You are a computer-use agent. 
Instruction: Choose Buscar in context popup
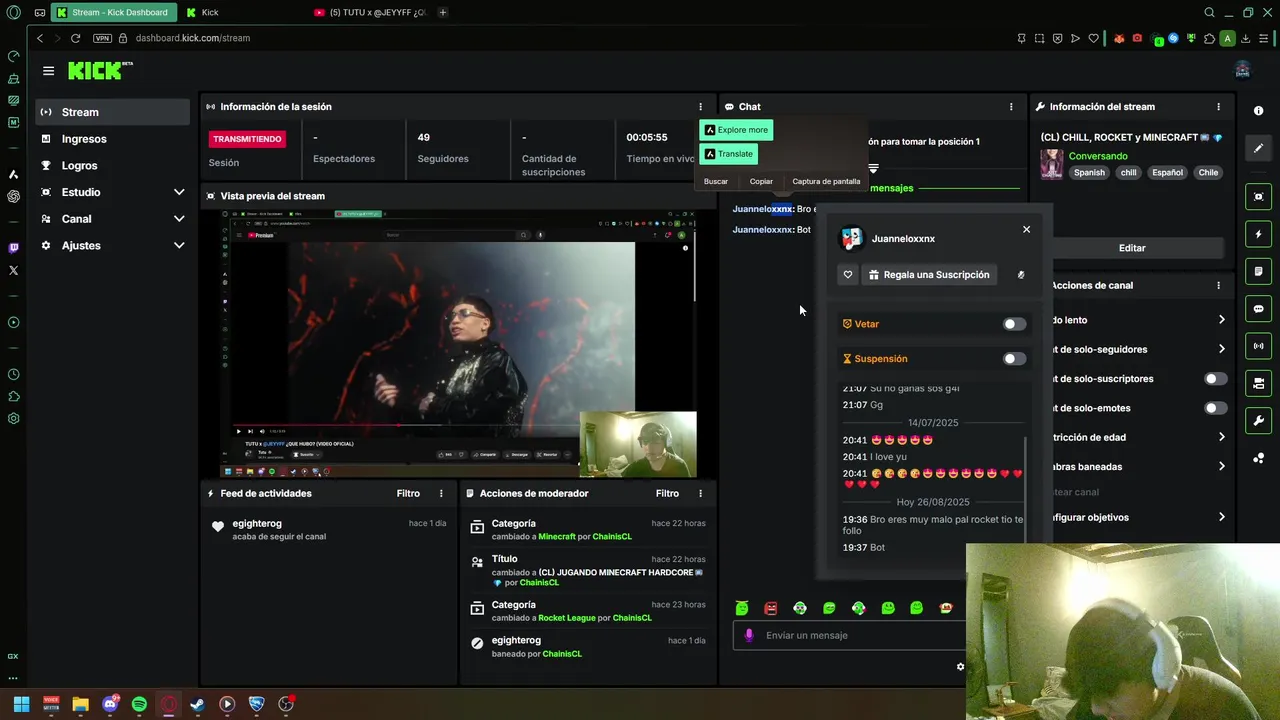click(x=716, y=182)
